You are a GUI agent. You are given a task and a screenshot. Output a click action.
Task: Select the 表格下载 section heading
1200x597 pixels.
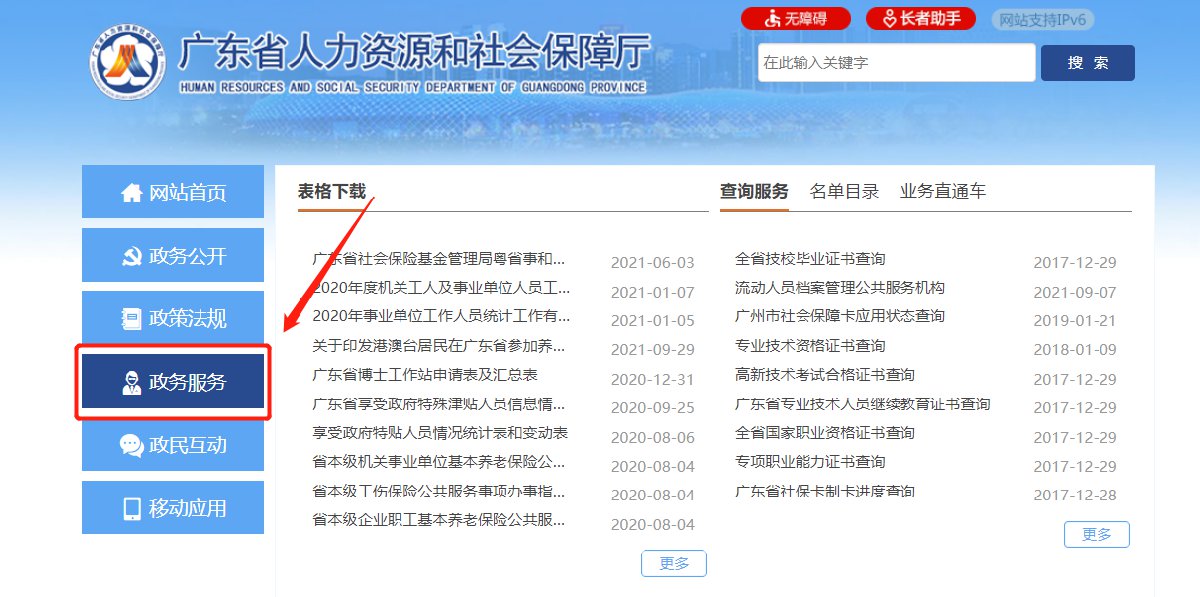(x=332, y=192)
